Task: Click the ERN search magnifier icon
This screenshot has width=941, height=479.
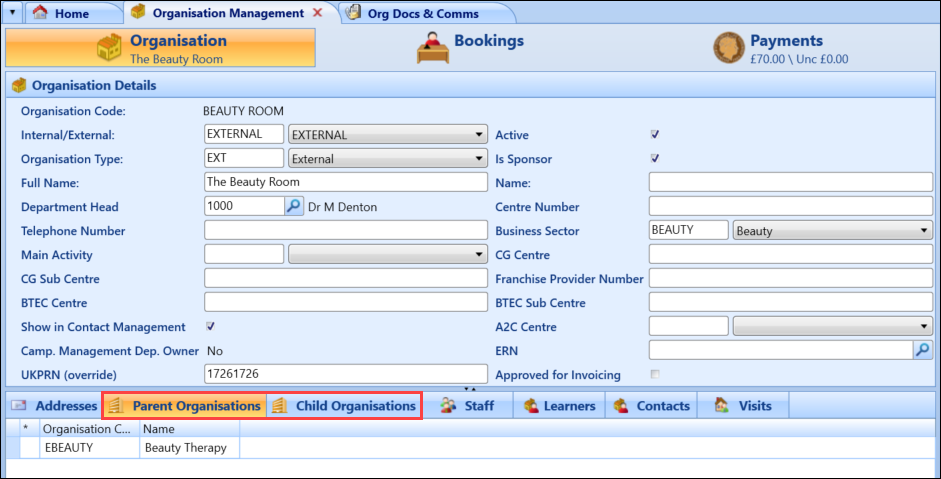Action: [x=922, y=349]
